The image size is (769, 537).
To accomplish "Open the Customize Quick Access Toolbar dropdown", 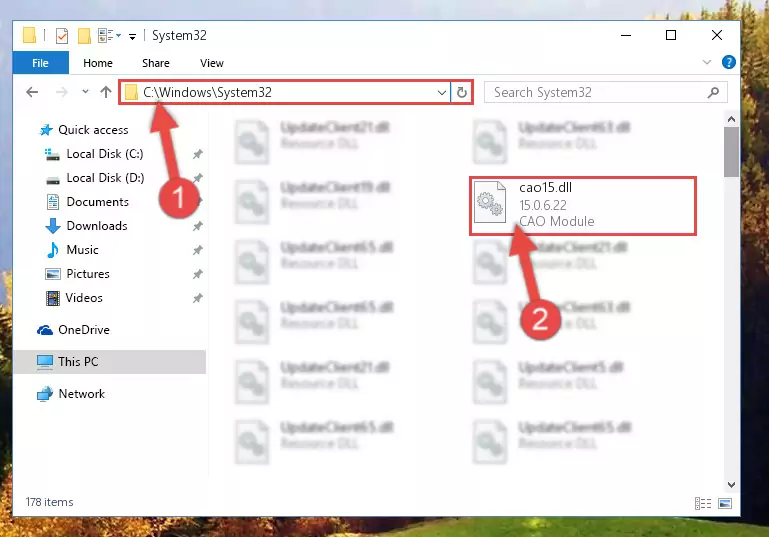I will (x=132, y=36).
